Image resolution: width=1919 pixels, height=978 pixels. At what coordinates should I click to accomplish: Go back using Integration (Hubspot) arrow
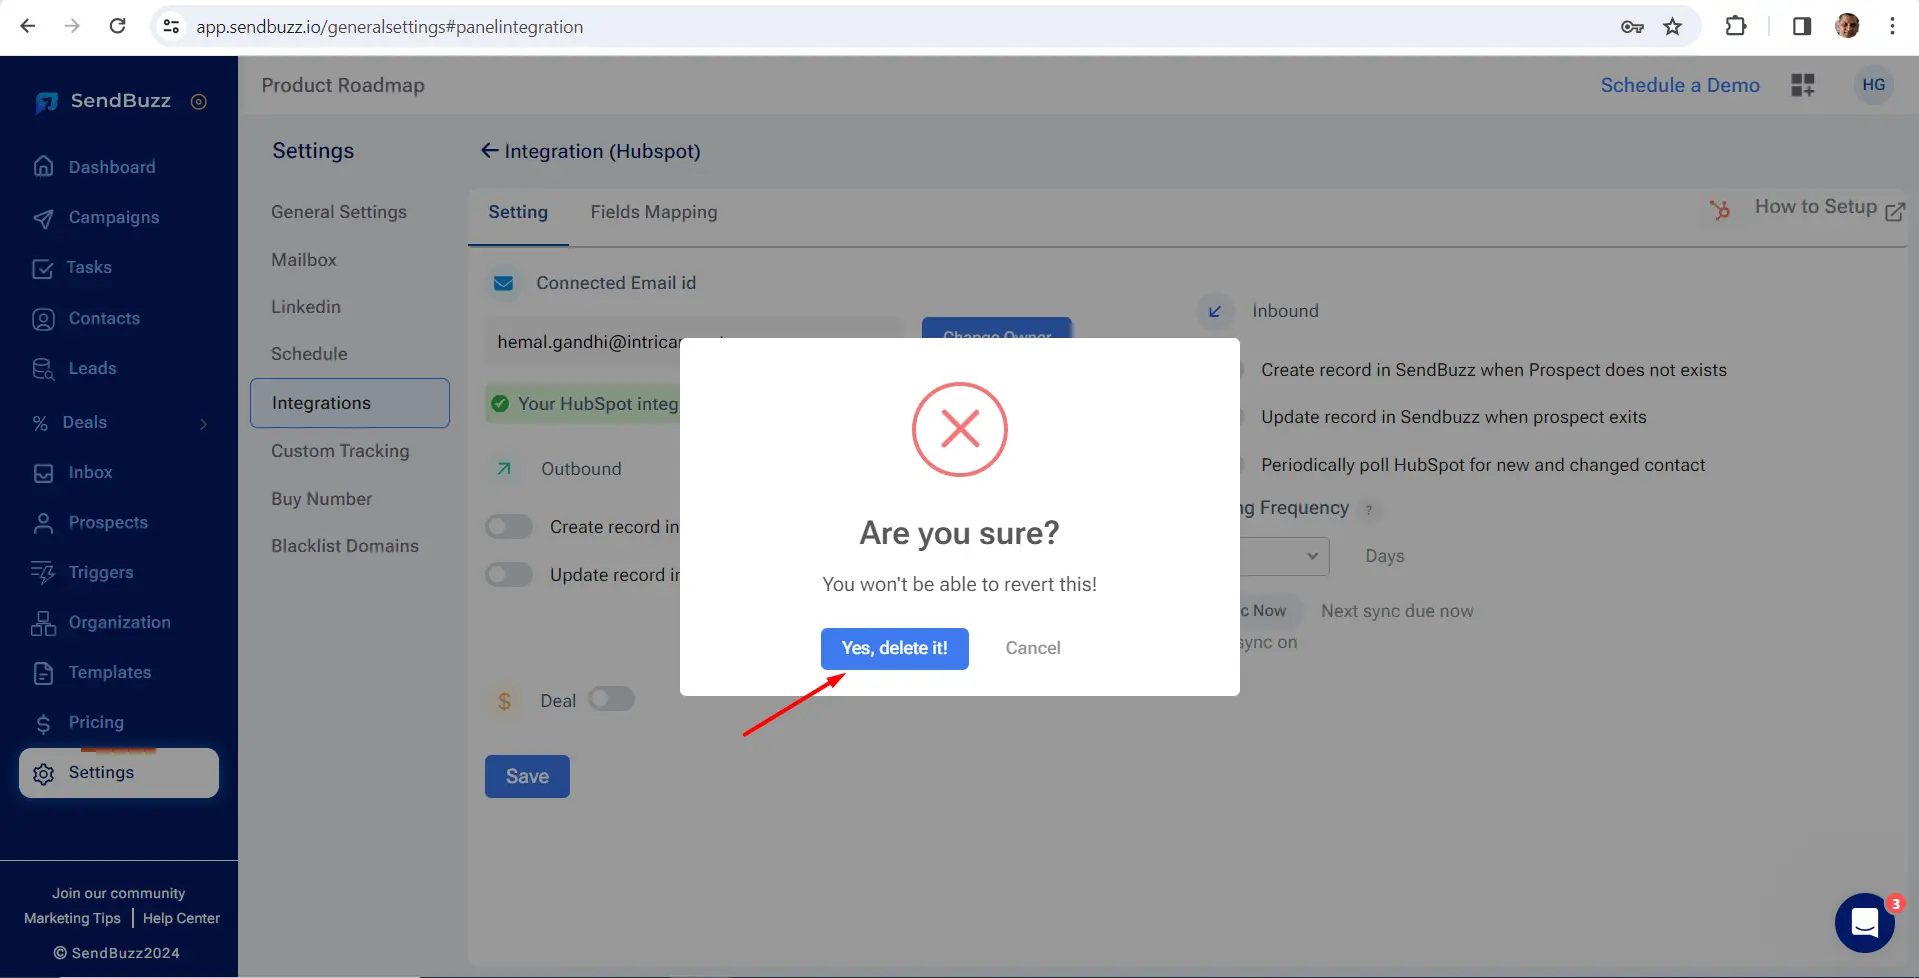pyautogui.click(x=489, y=151)
